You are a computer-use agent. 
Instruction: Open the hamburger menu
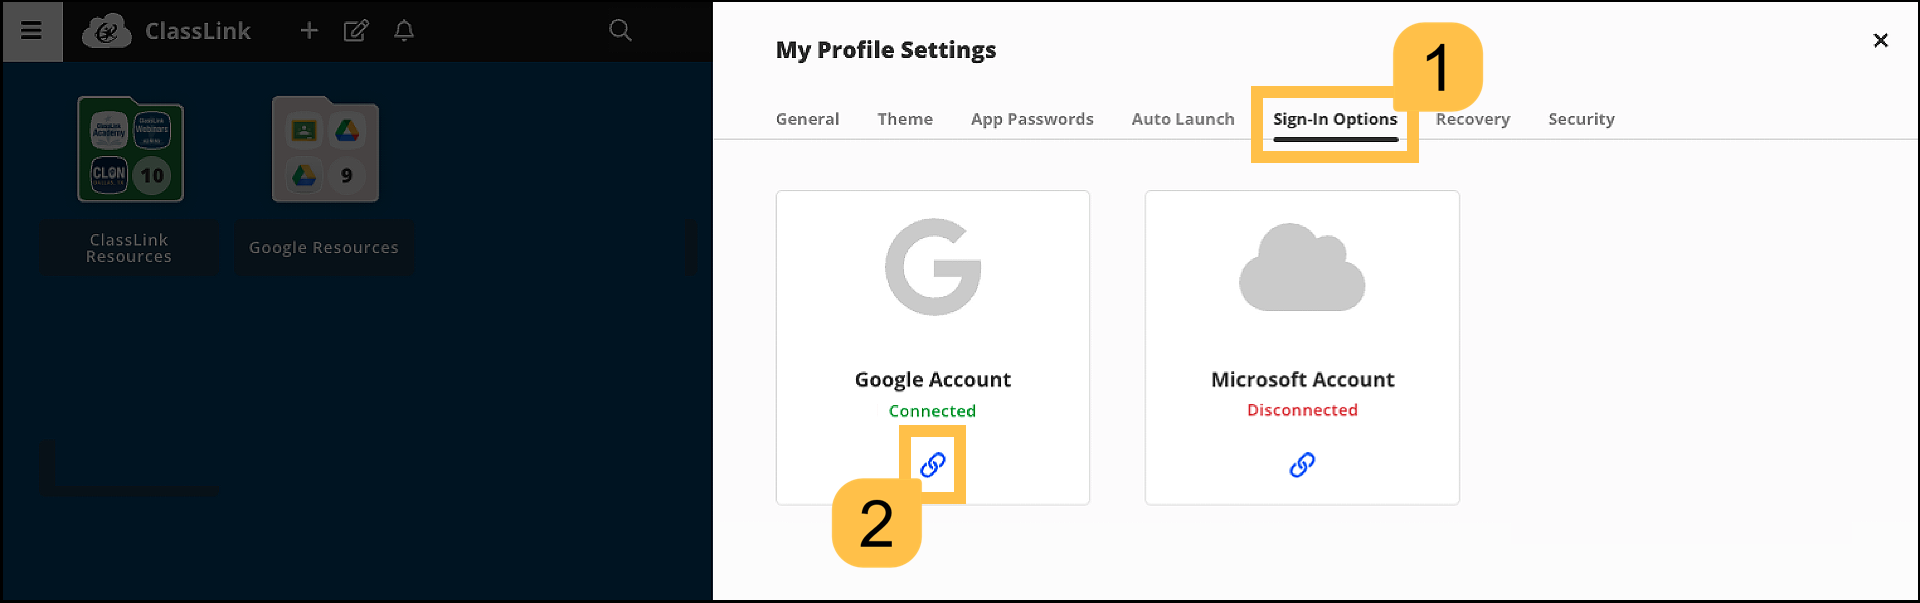click(x=31, y=31)
